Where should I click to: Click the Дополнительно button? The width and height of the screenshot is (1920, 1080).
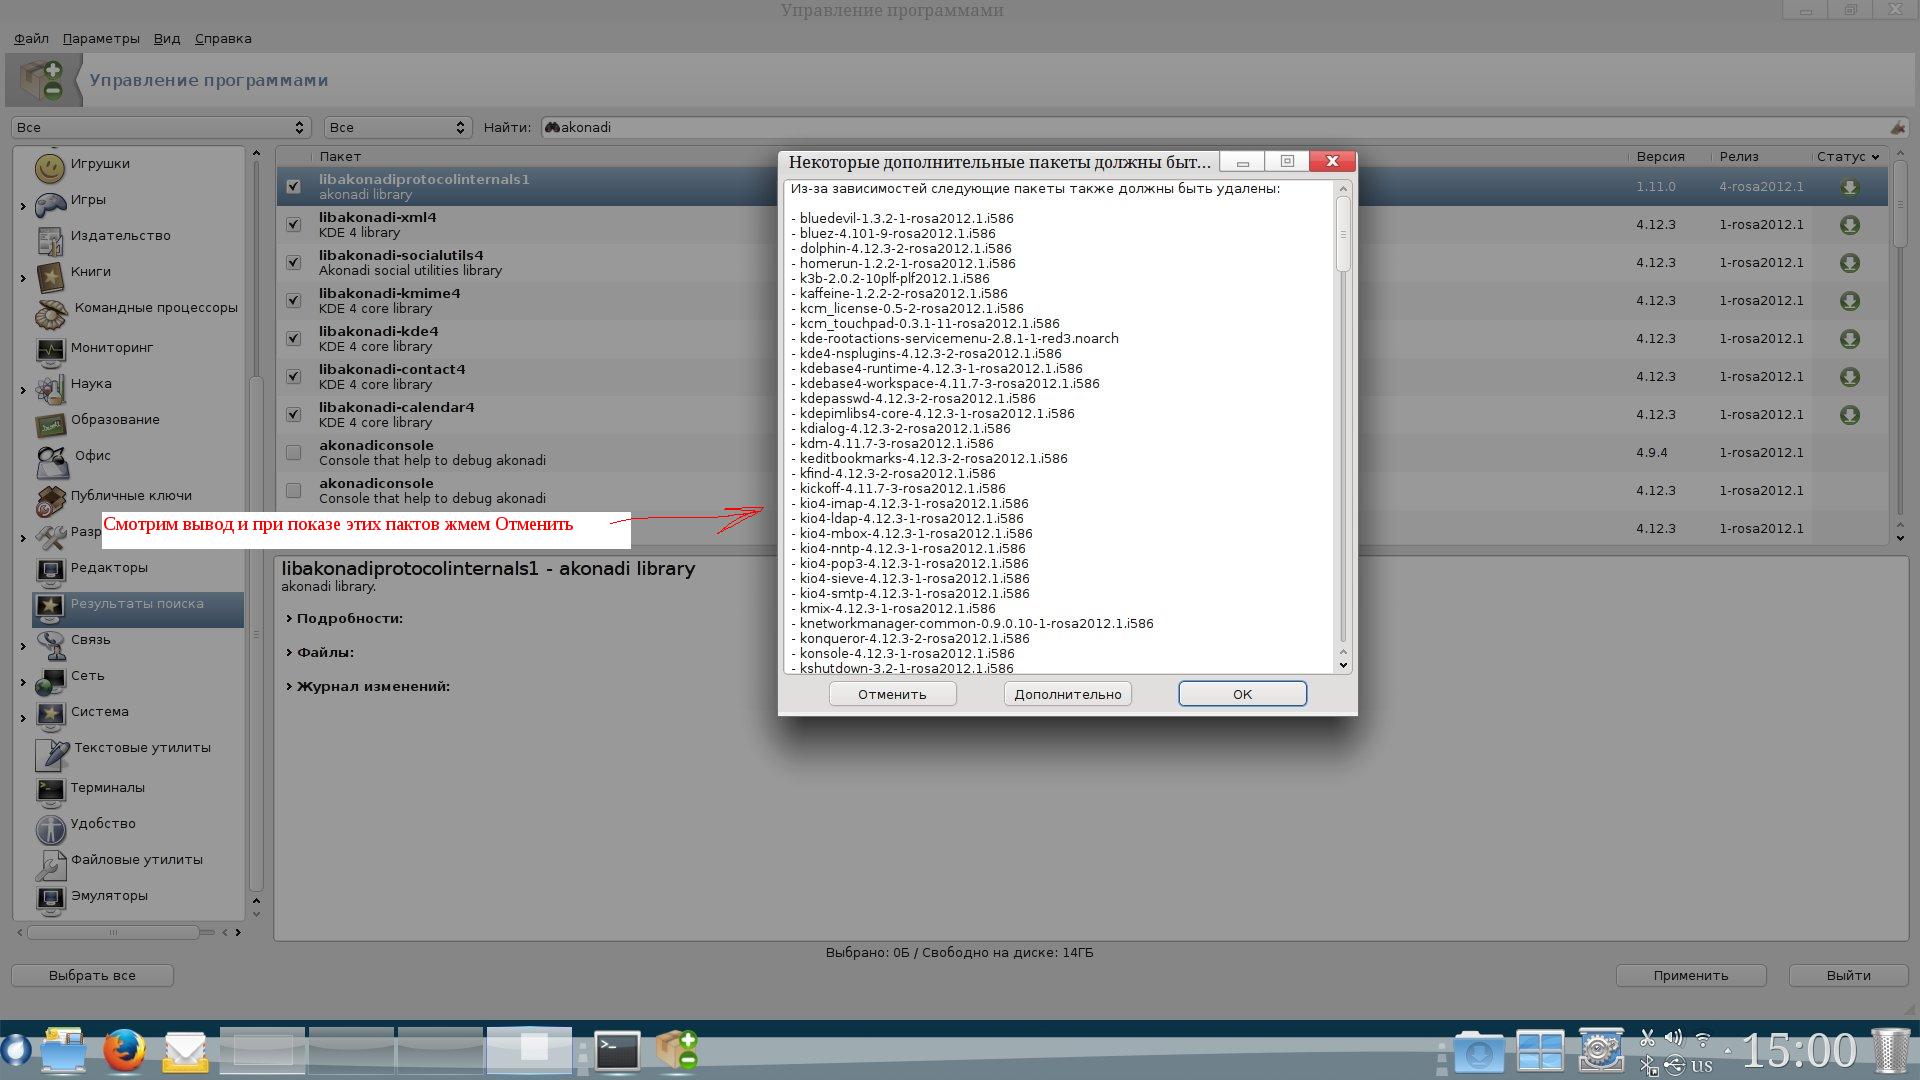point(1067,694)
